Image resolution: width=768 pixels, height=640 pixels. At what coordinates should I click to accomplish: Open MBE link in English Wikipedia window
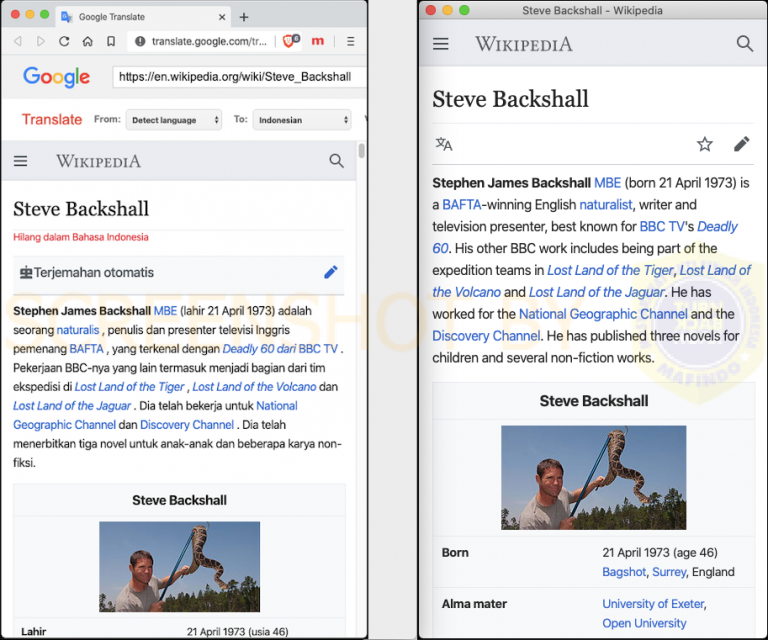coord(607,183)
